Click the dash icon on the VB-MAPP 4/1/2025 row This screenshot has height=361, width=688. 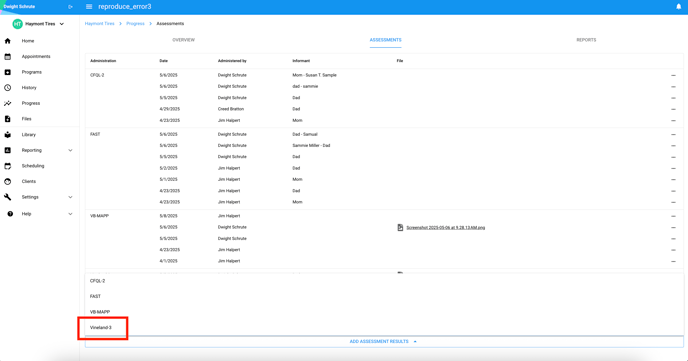[x=673, y=261]
